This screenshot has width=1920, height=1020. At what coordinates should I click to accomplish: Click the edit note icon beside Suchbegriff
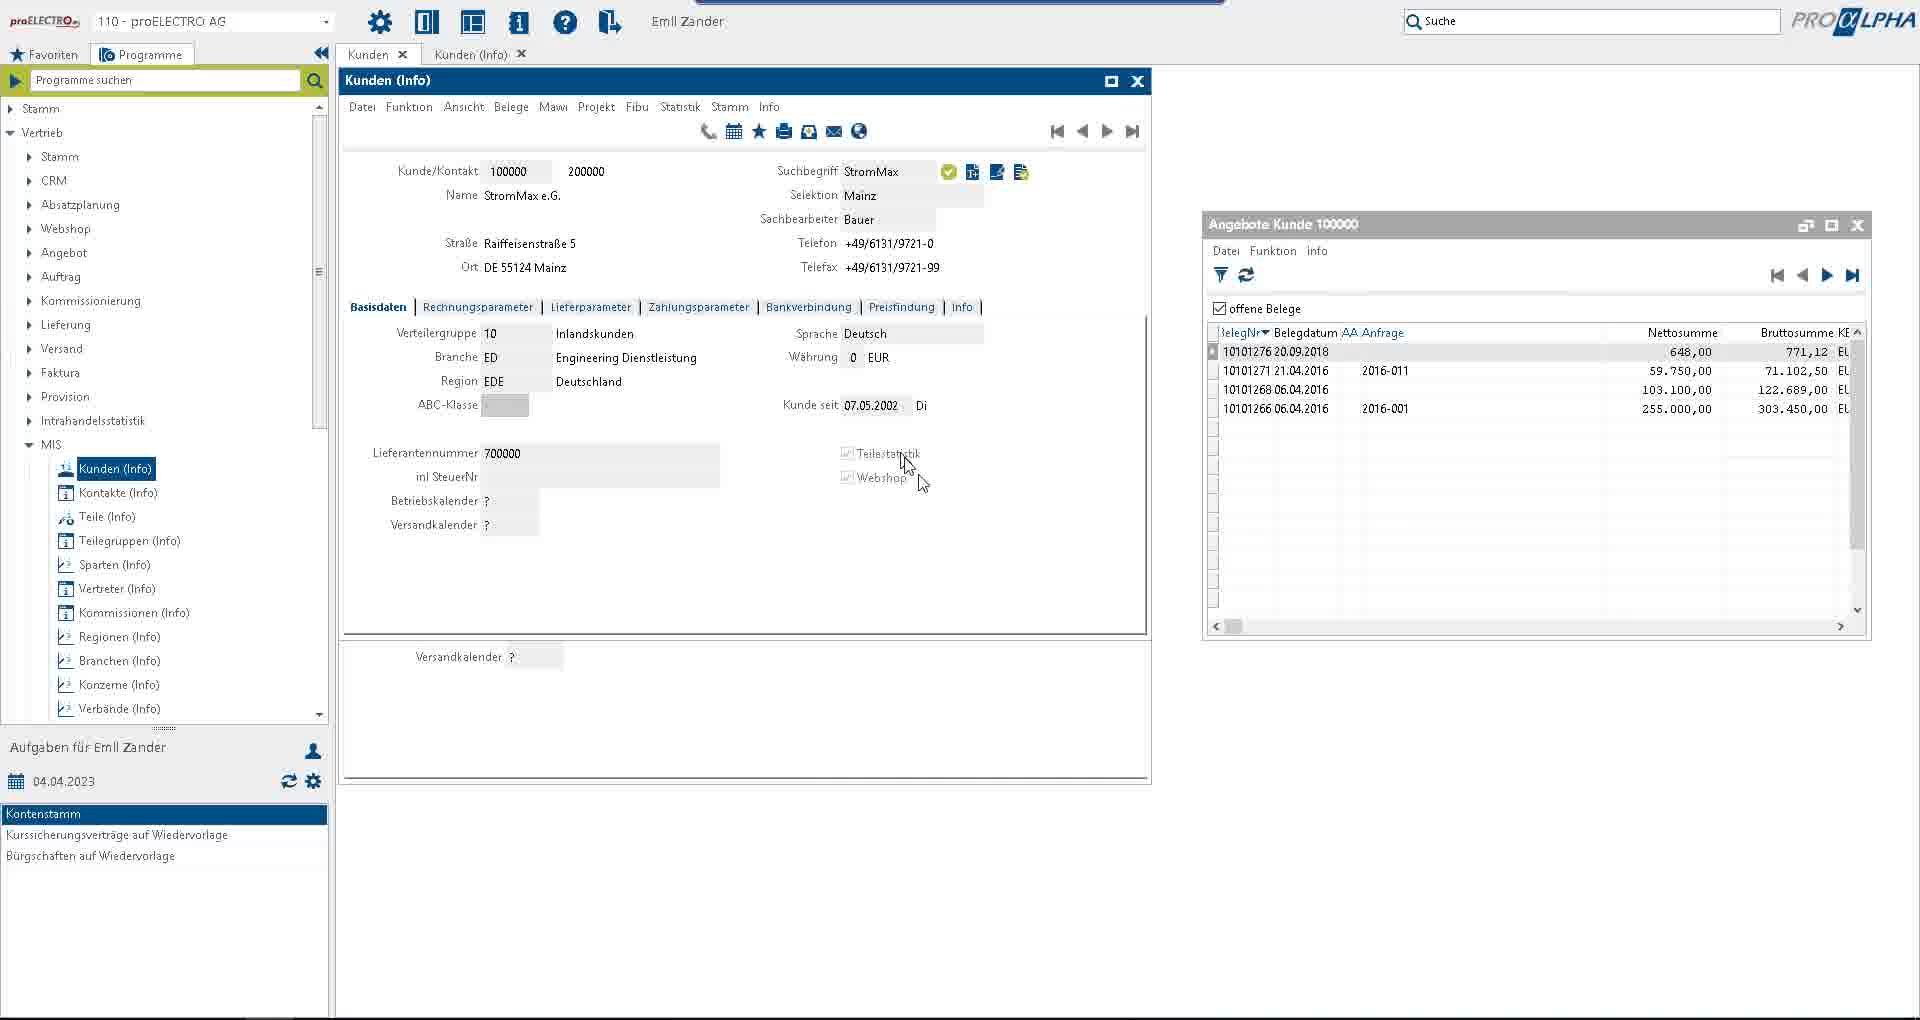(997, 172)
